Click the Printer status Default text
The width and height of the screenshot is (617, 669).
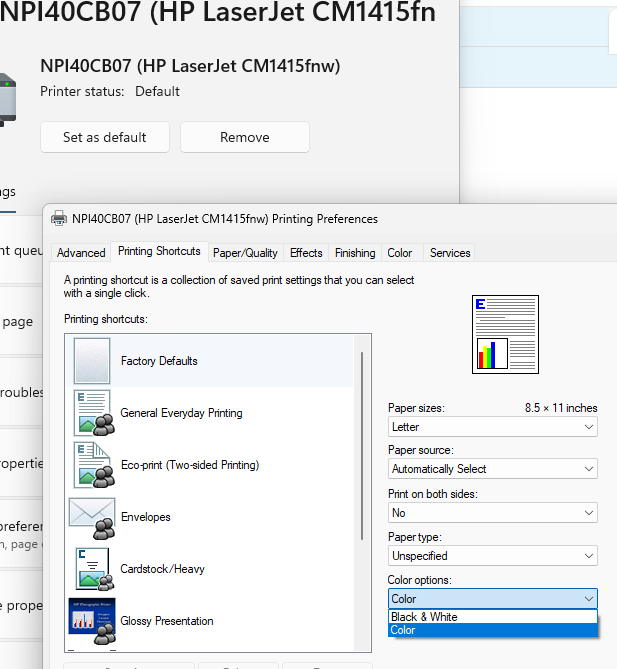tap(110, 91)
